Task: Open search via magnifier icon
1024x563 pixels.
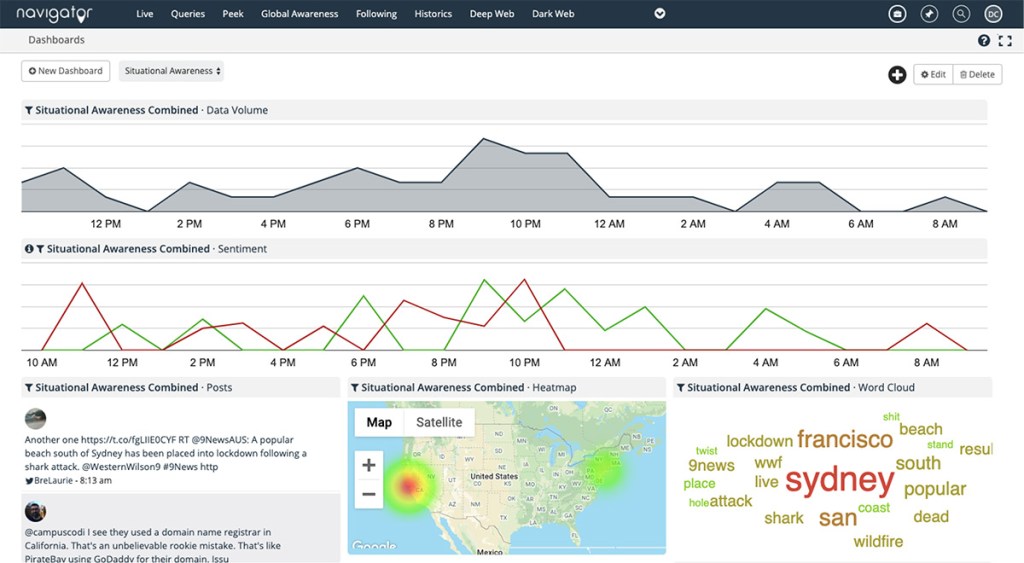Action: pyautogui.click(x=961, y=14)
